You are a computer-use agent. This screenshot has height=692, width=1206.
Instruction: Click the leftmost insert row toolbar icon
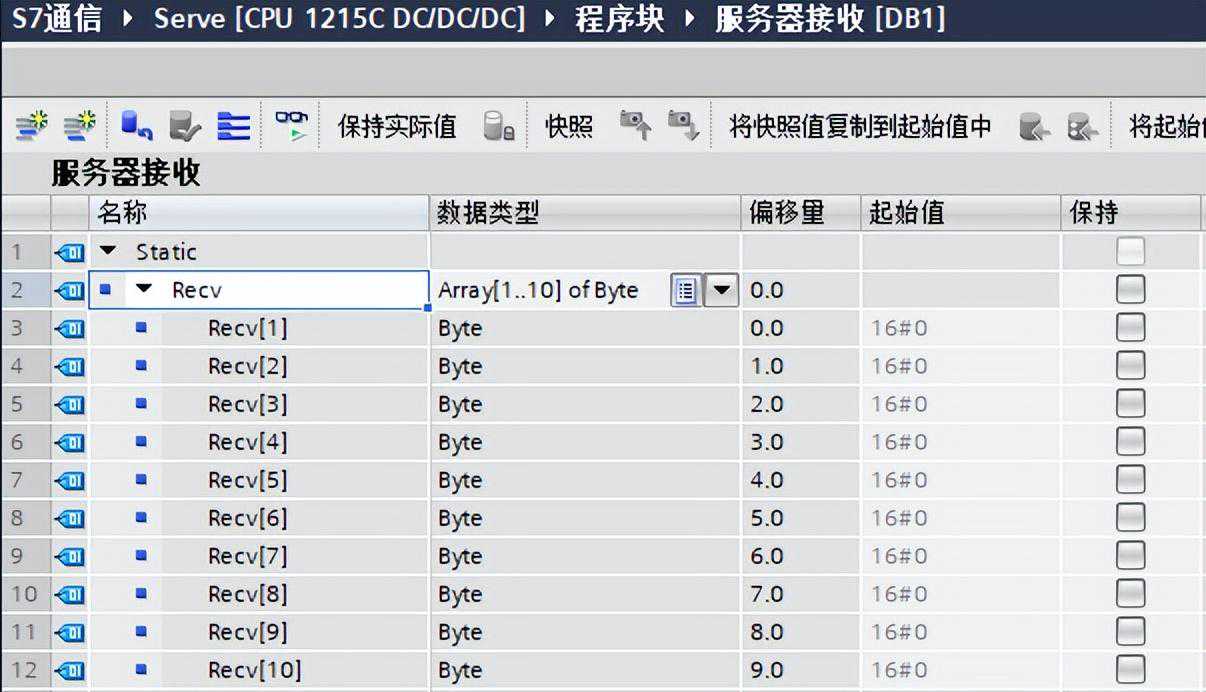[31, 126]
